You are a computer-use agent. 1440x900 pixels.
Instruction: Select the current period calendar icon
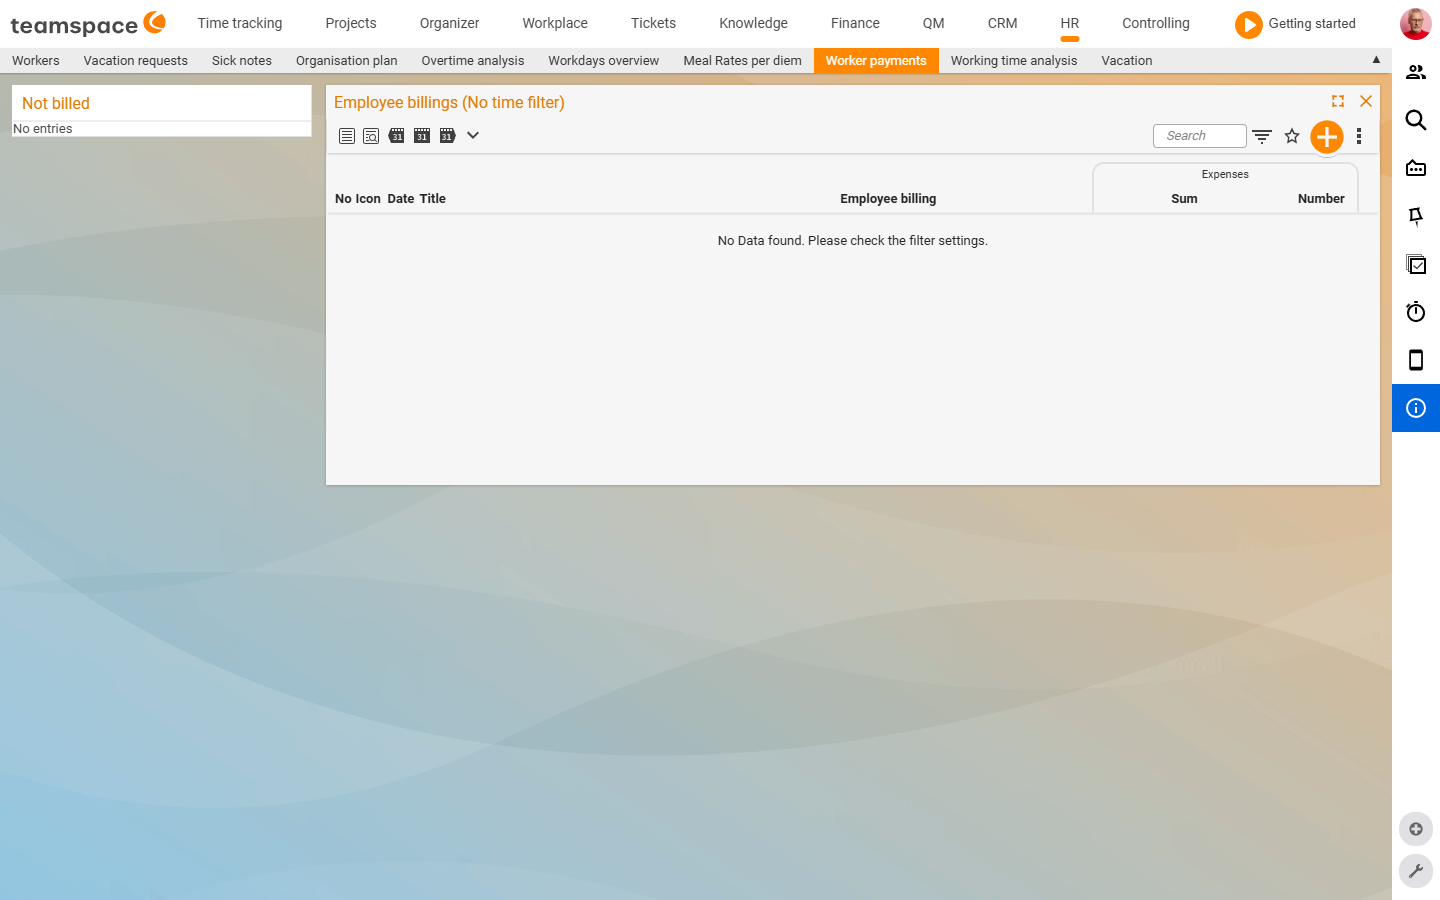tap(422, 136)
